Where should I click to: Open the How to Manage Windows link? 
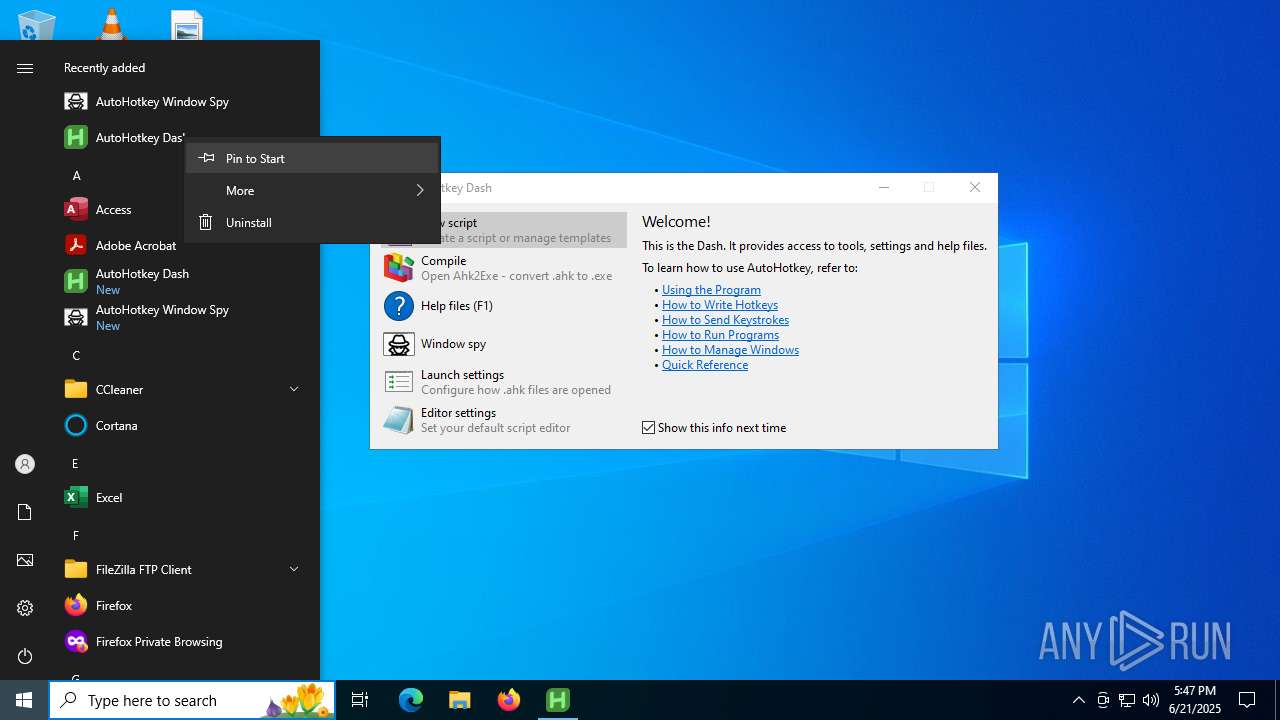coord(730,350)
